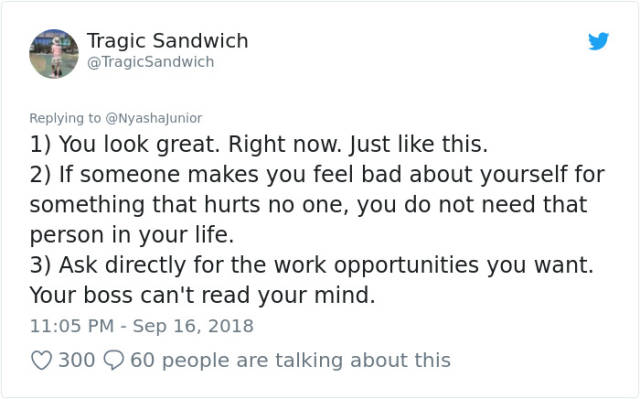Open the @NyashaJunior mention link
Viewport: 640px width, 399px height.
[x=154, y=118]
